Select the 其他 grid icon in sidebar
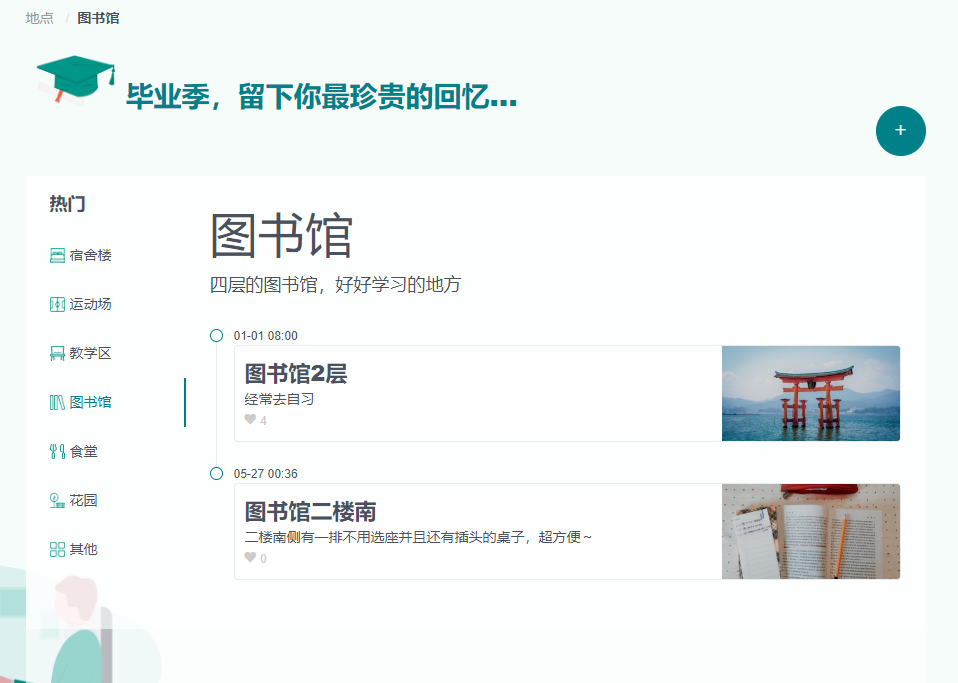This screenshot has height=683, width=958. pos(55,549)
